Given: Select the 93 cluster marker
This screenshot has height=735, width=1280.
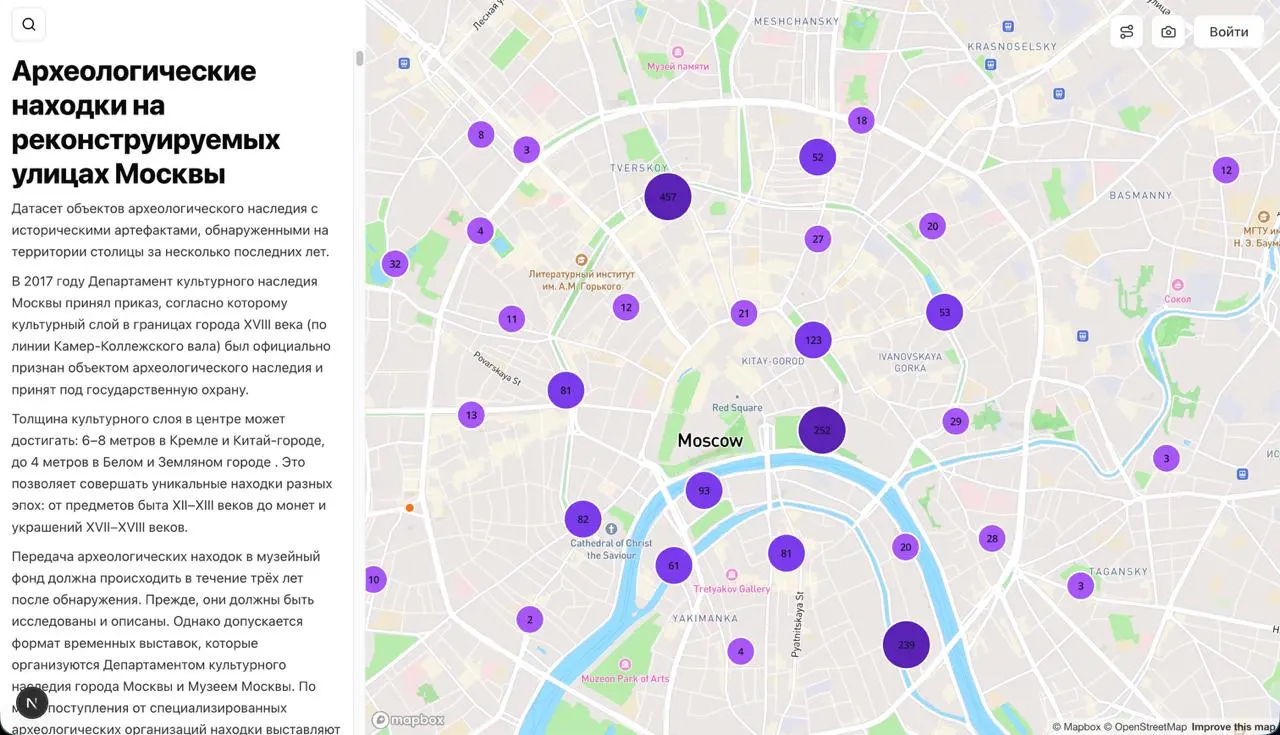Looking at the screenshot, I should 704,490.
